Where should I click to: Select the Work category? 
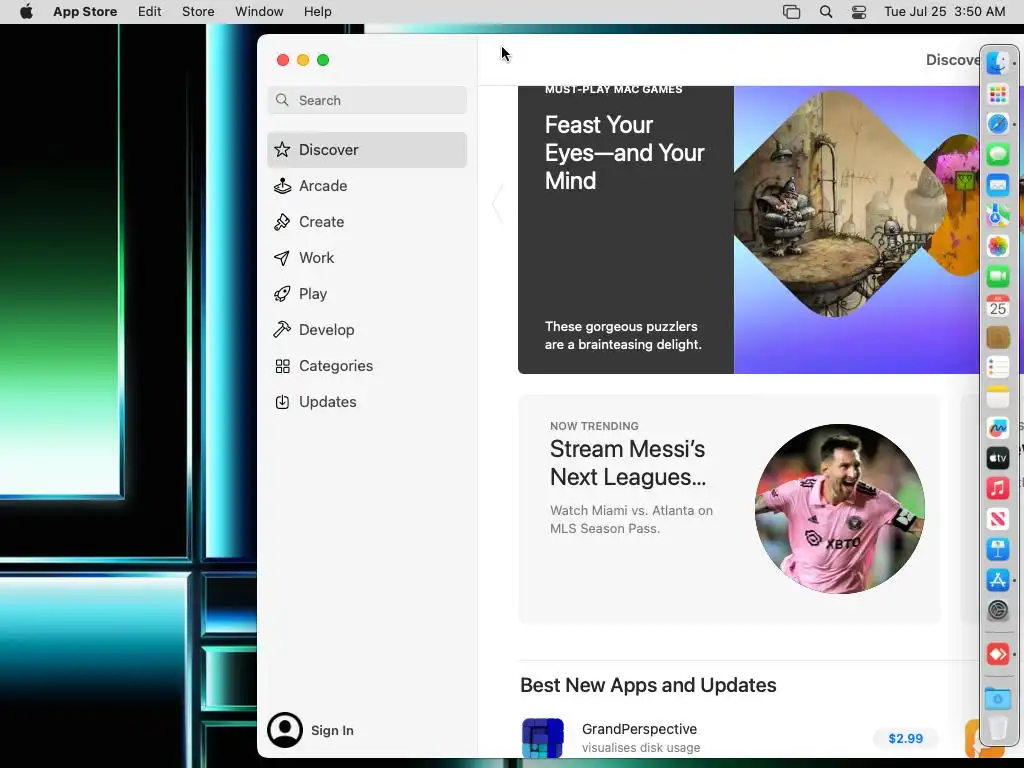tap(367, 257)
